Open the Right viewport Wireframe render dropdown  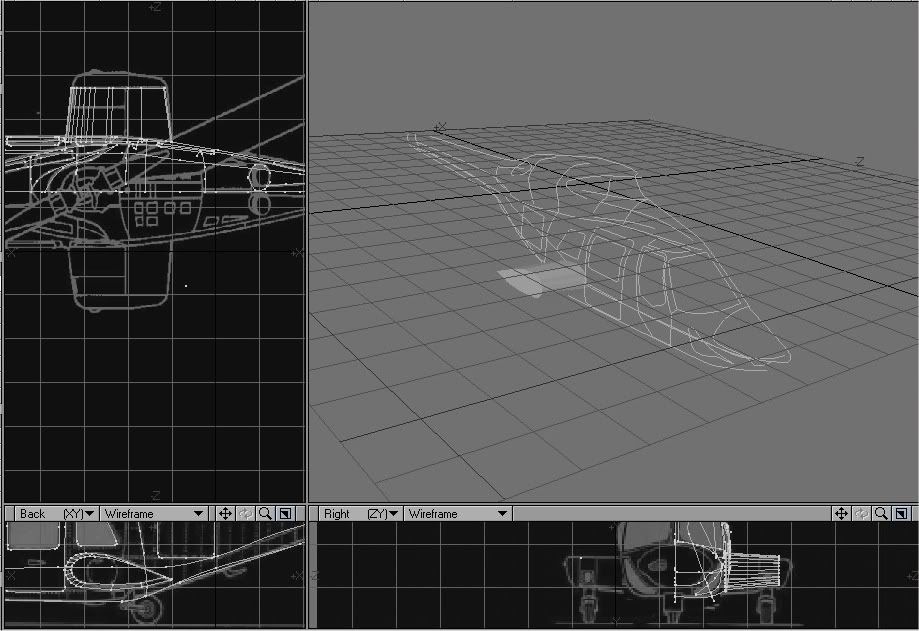[458, 513]
